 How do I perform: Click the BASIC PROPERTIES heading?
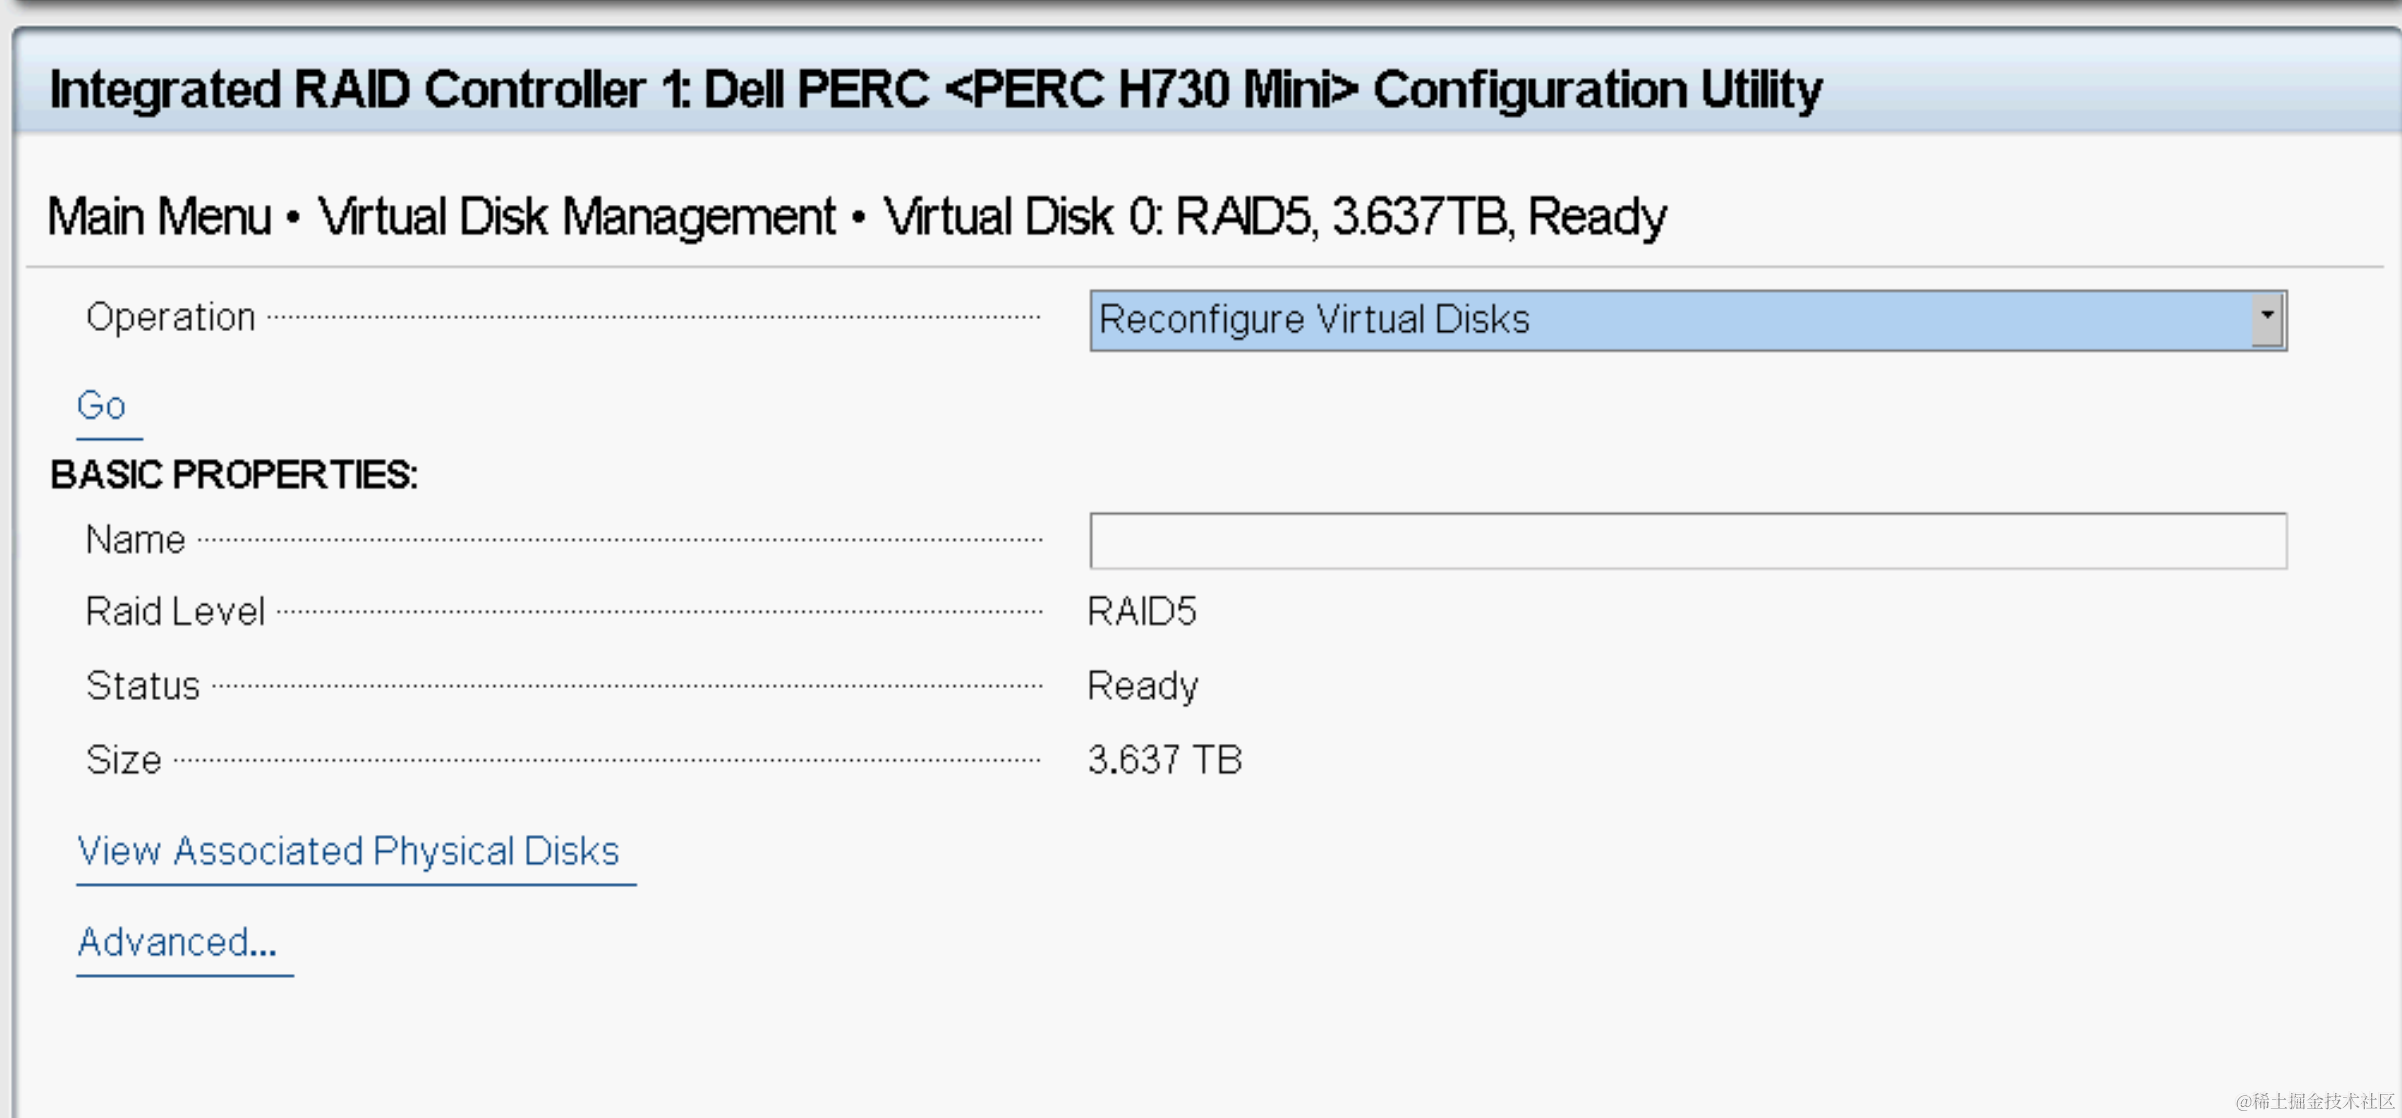click(234, 475)
